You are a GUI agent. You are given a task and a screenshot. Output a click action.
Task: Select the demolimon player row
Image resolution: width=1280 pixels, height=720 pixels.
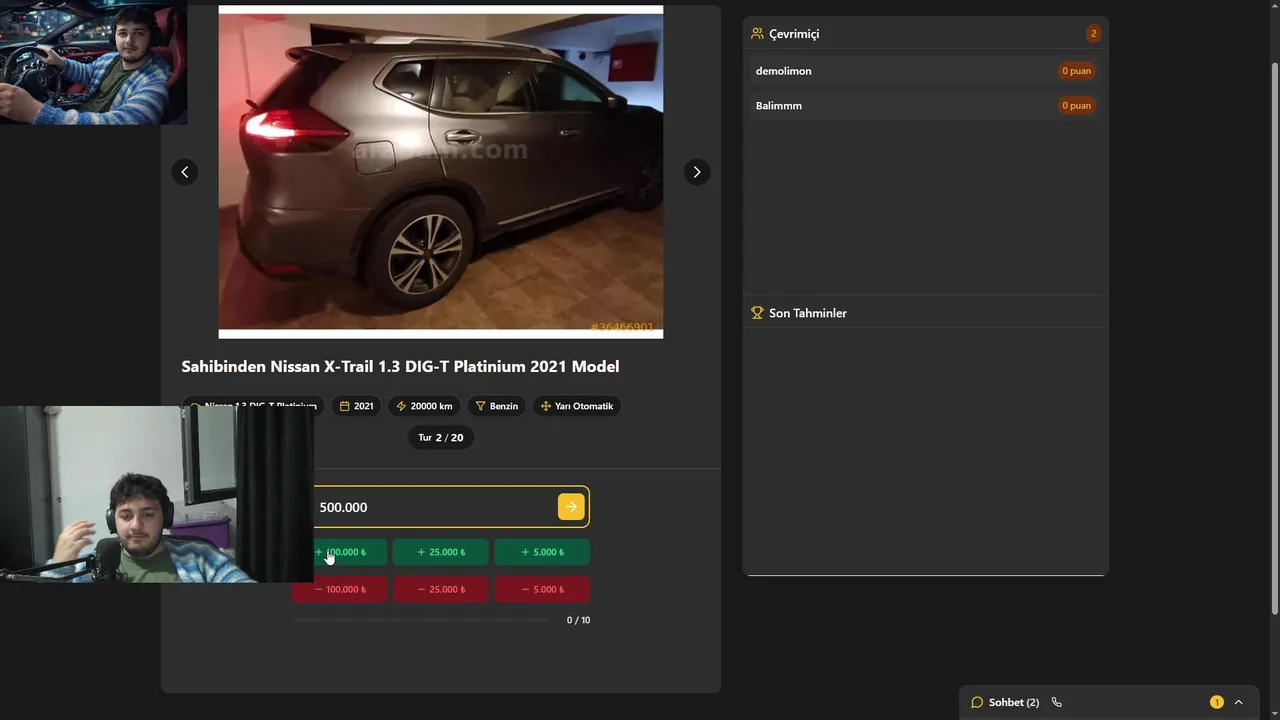(925, 71)
